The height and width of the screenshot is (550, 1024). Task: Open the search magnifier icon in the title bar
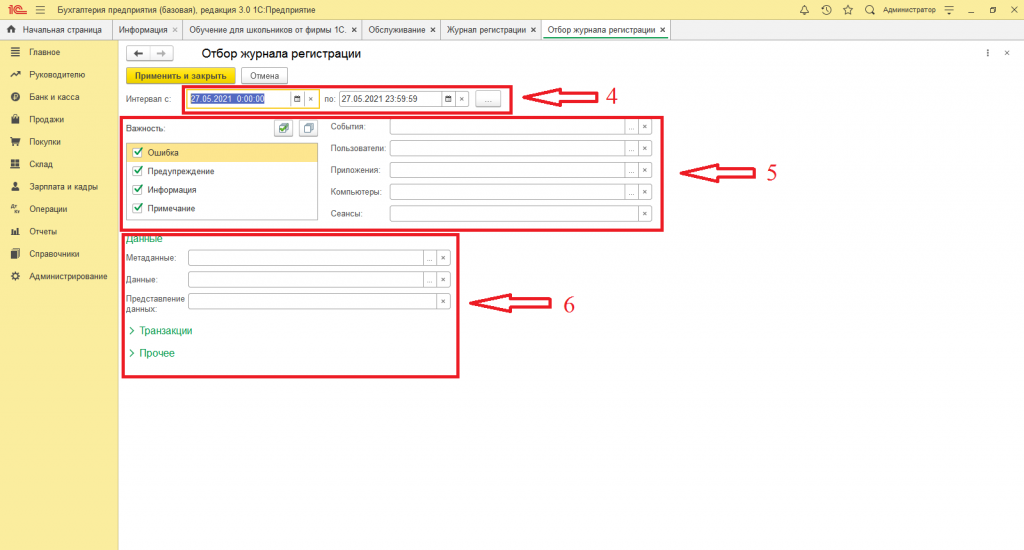[870, 10]
